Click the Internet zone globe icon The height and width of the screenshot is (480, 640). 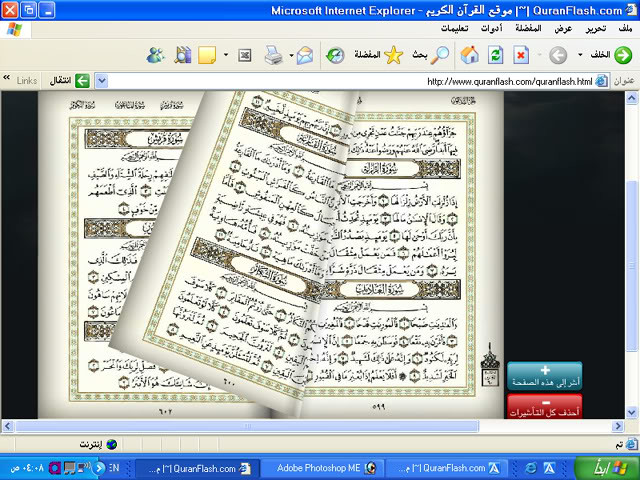tap(111, 444)
